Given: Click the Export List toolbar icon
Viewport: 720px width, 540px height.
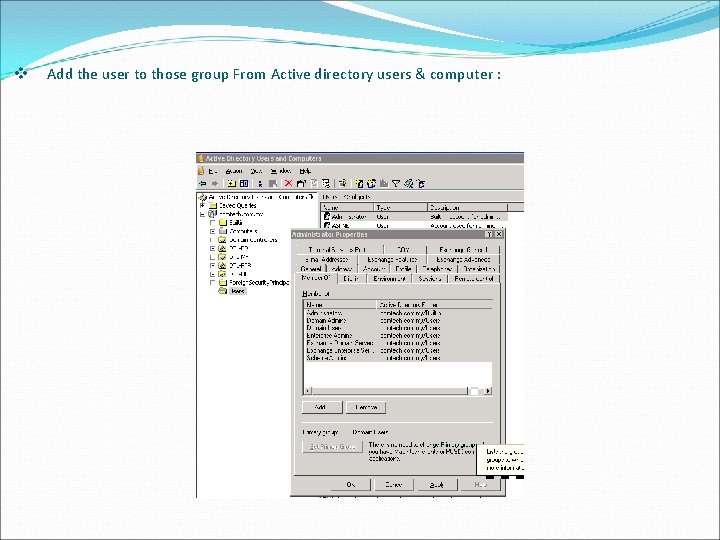Looking at the screenshot, I should pyautogui.click(x=326, y=184).
